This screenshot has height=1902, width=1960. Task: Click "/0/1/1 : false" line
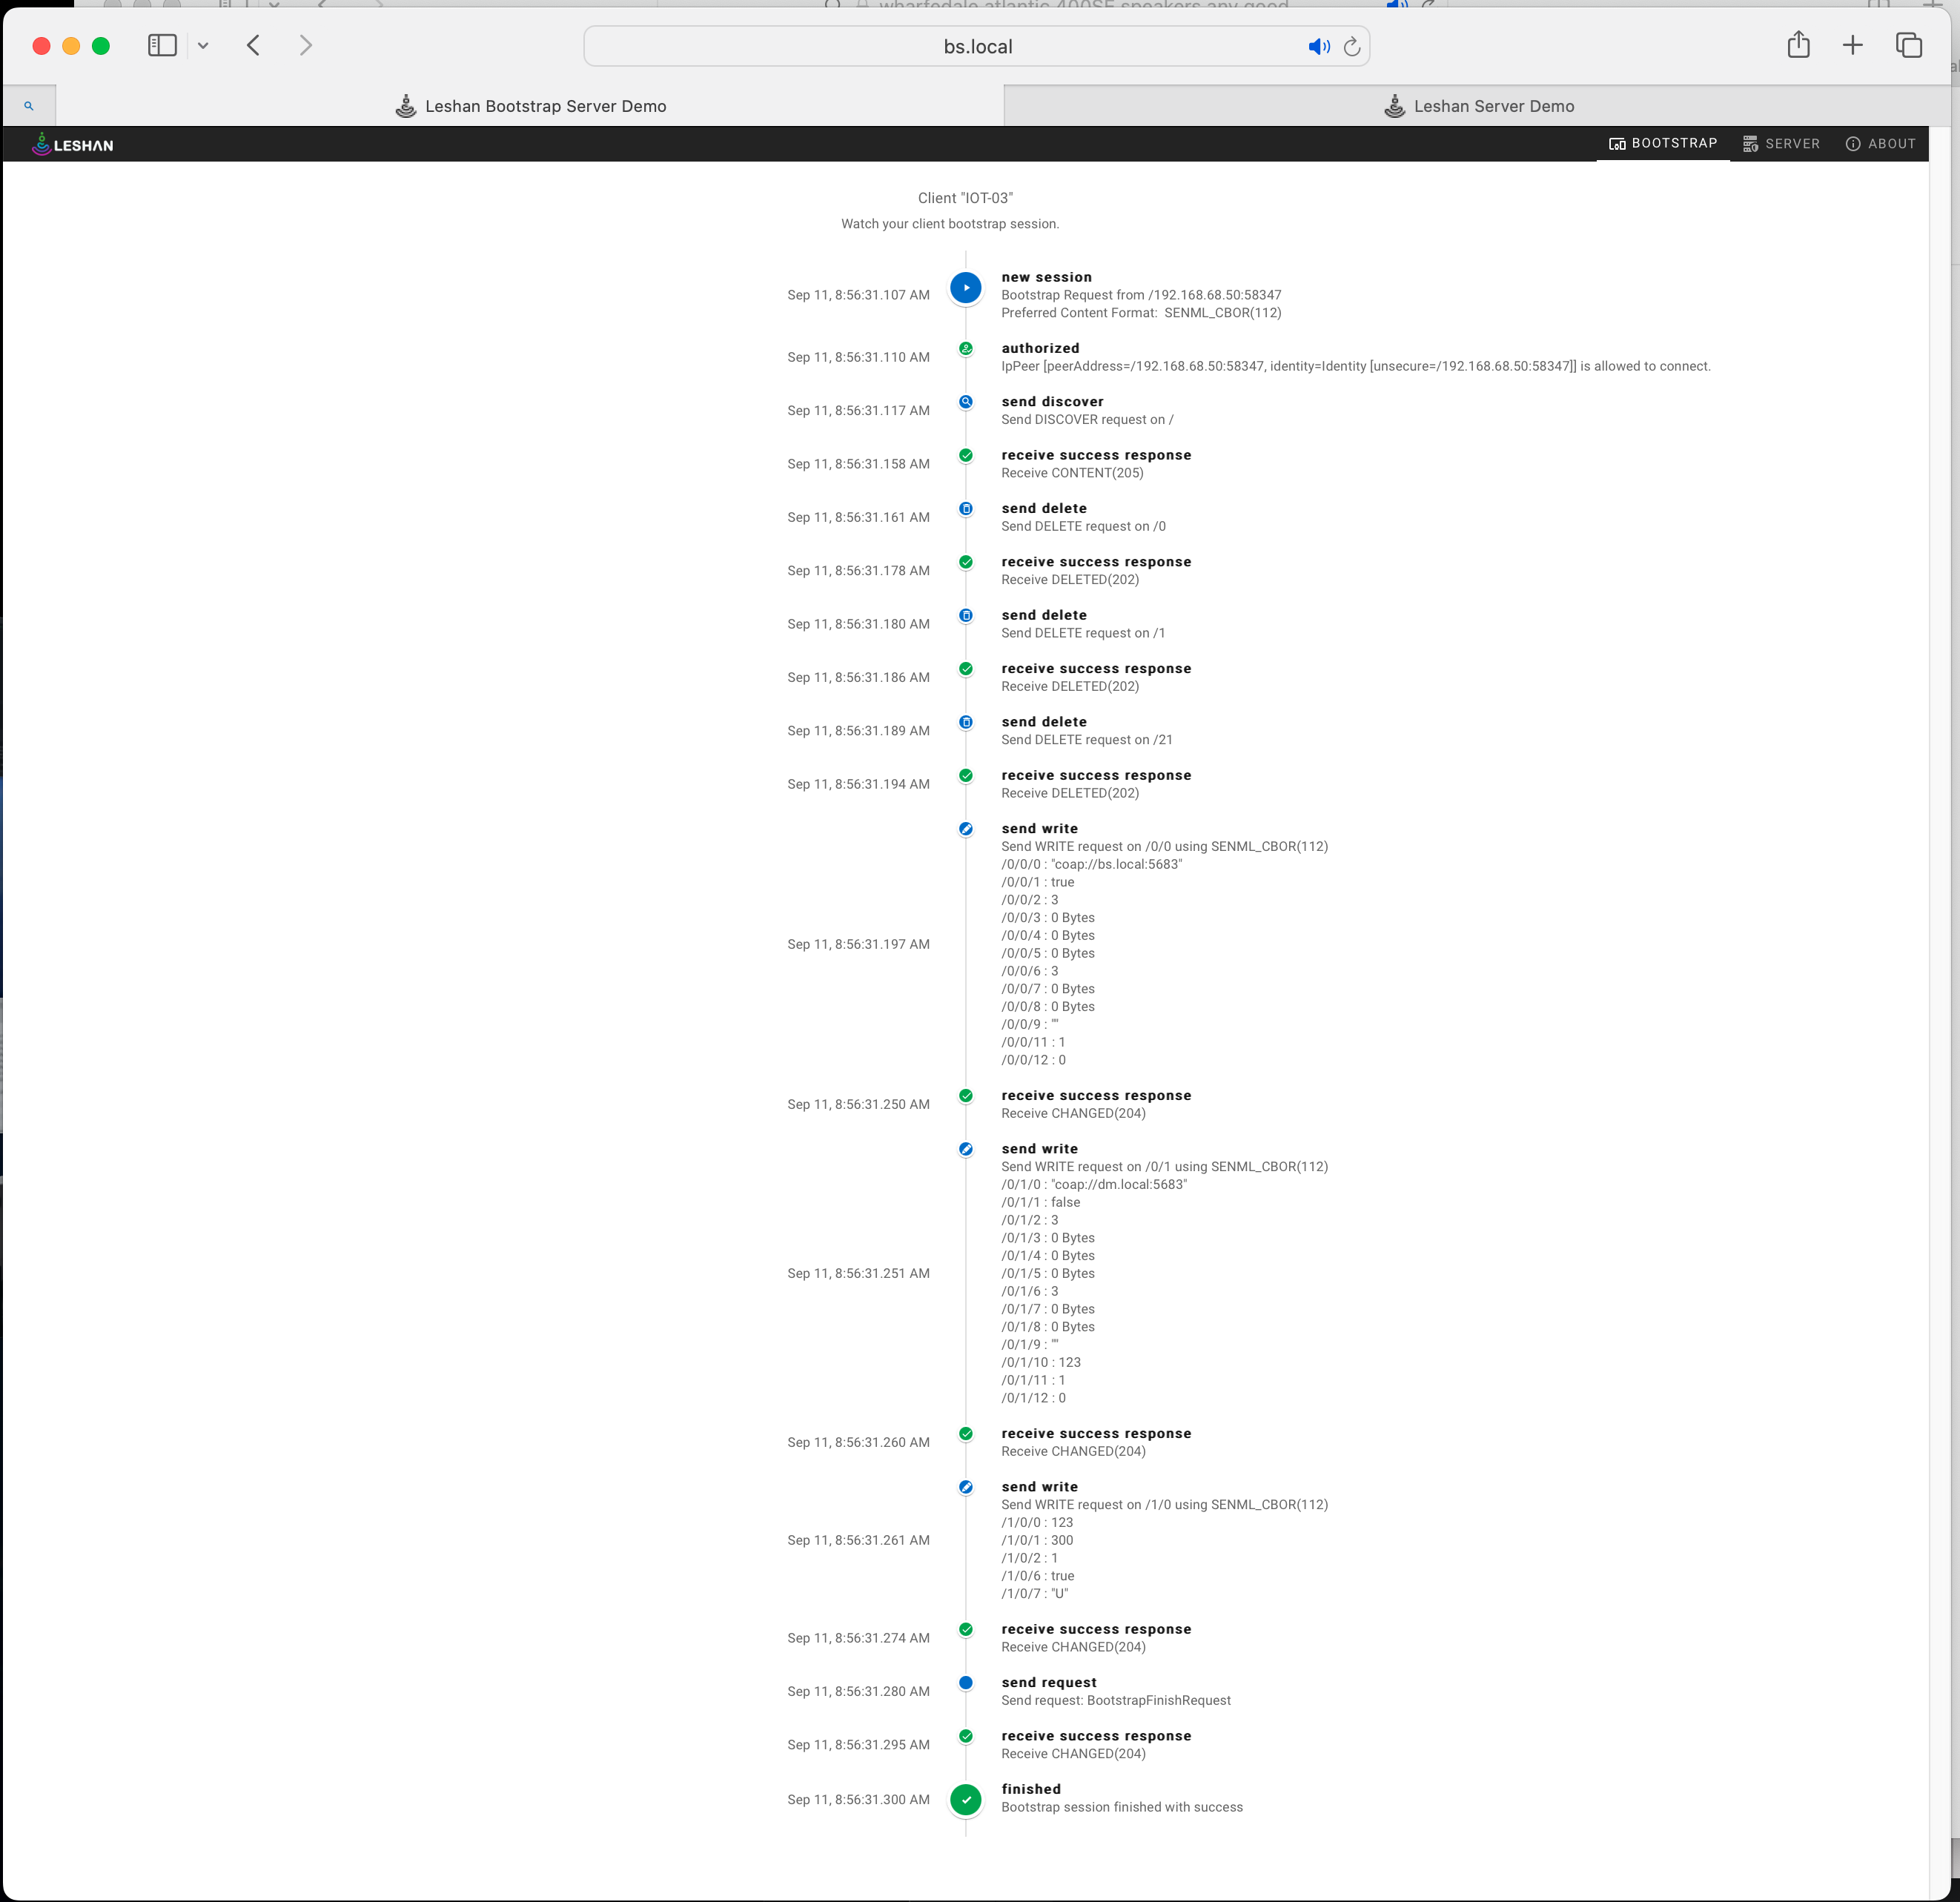coord(1041,1202)
